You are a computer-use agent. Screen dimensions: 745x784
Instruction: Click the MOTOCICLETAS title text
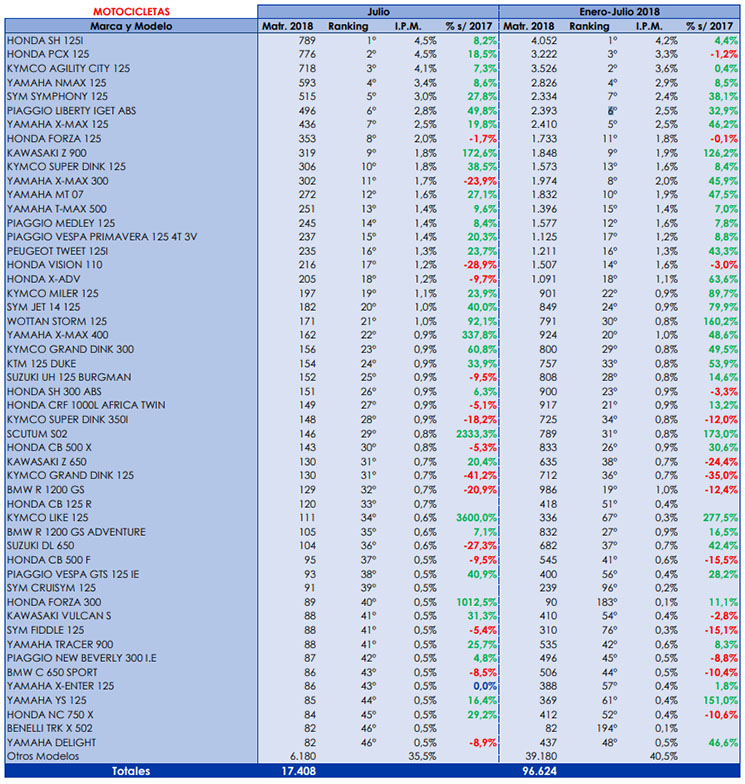[132, 12]
